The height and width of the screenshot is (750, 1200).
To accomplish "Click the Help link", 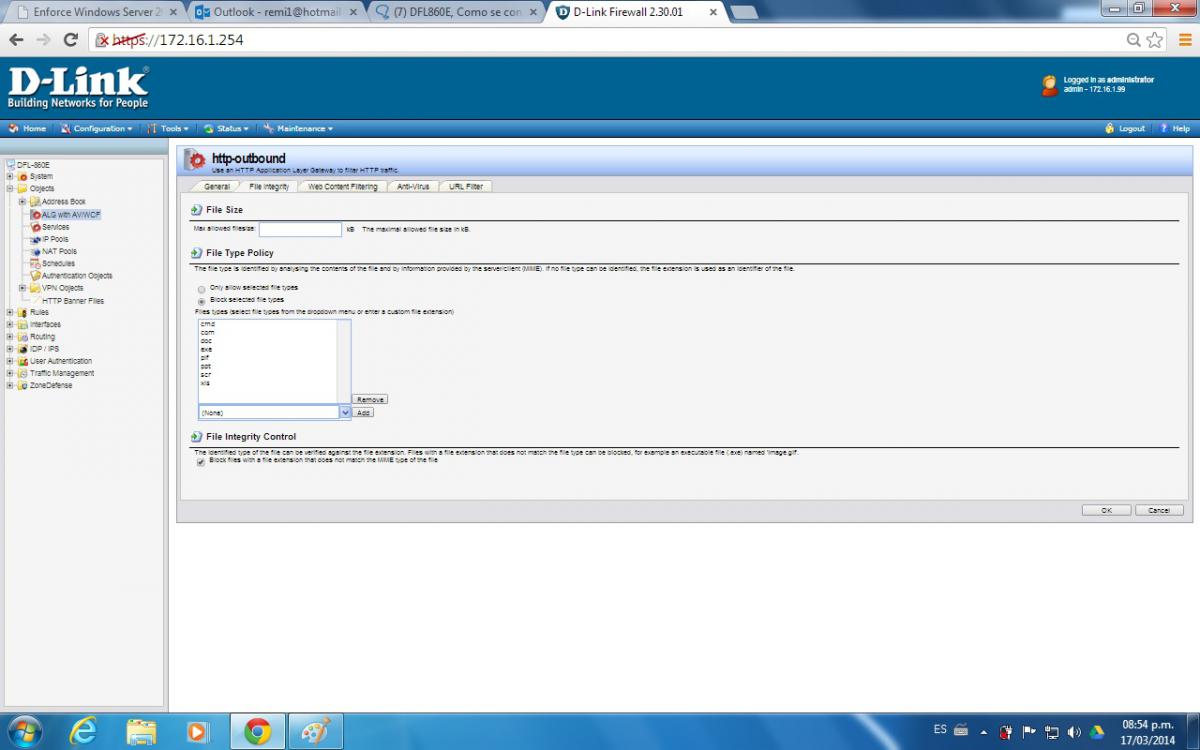I will tap(1175, 129).
